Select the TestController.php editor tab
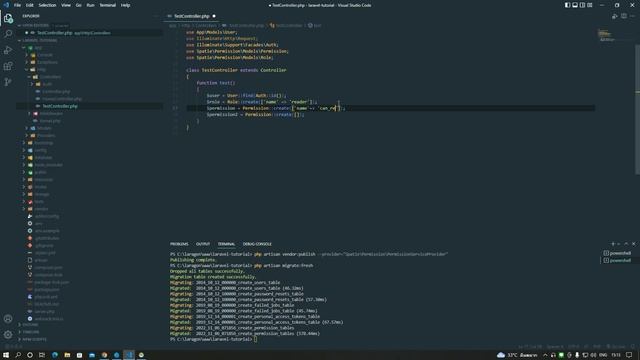The image size is (640, 360). tap(191, 16)
